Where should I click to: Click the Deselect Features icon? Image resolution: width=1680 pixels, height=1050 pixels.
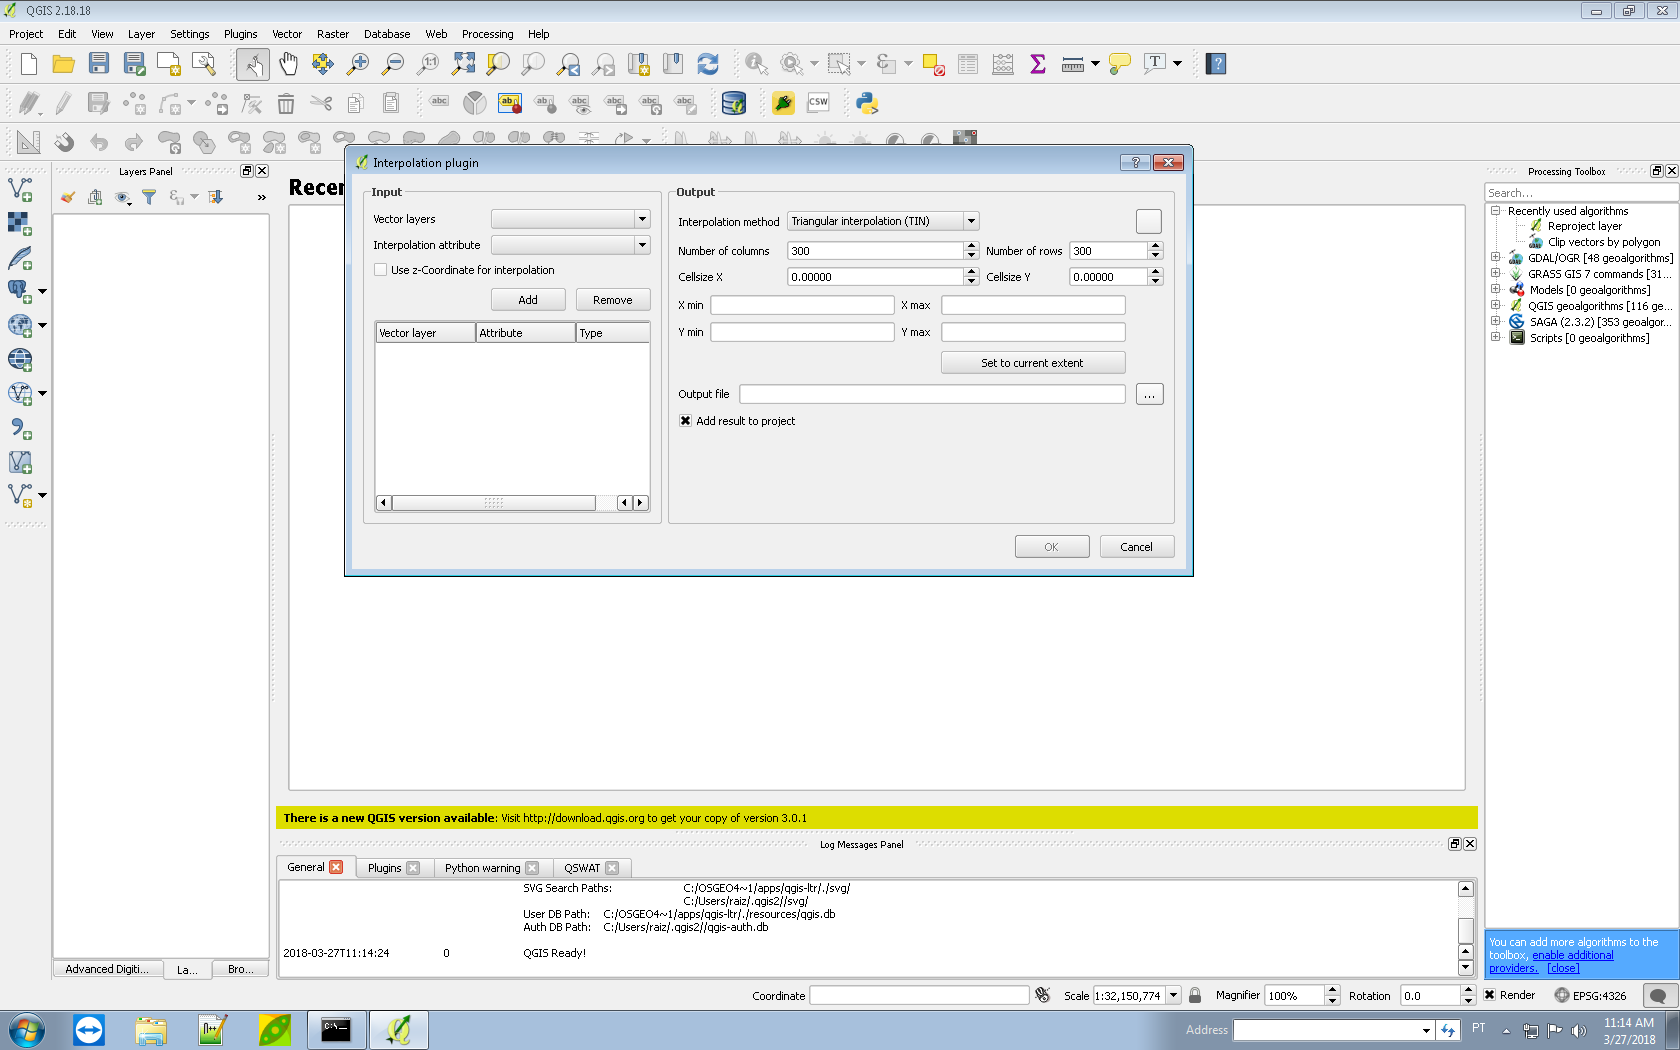(x=934, y=64)
